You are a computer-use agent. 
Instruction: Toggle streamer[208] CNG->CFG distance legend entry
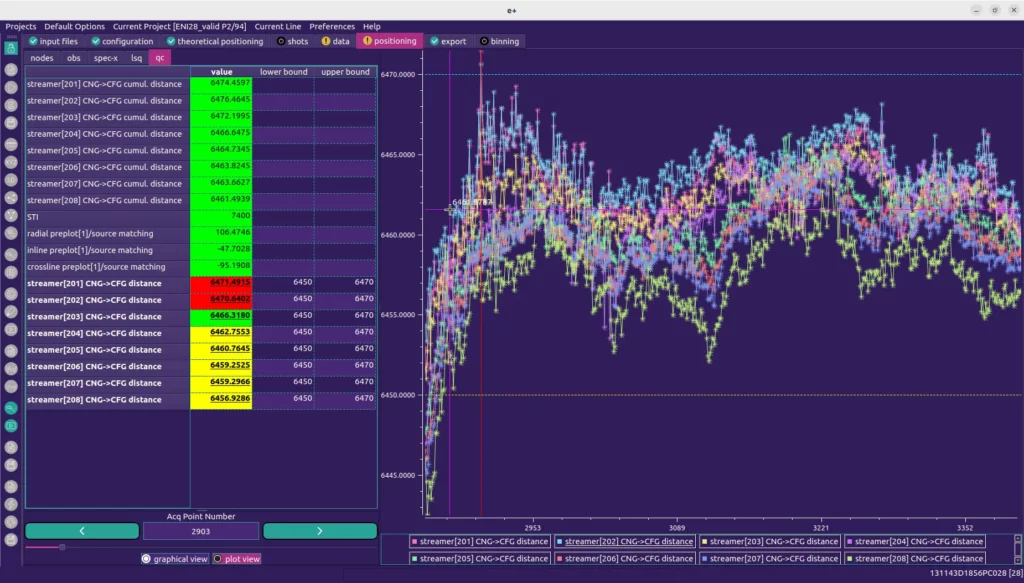(x=914, y=559)
